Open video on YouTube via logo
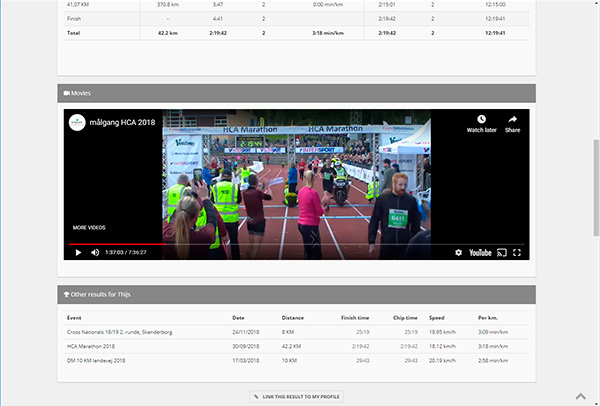Screen dimensions: 600x406 point(480,253)
